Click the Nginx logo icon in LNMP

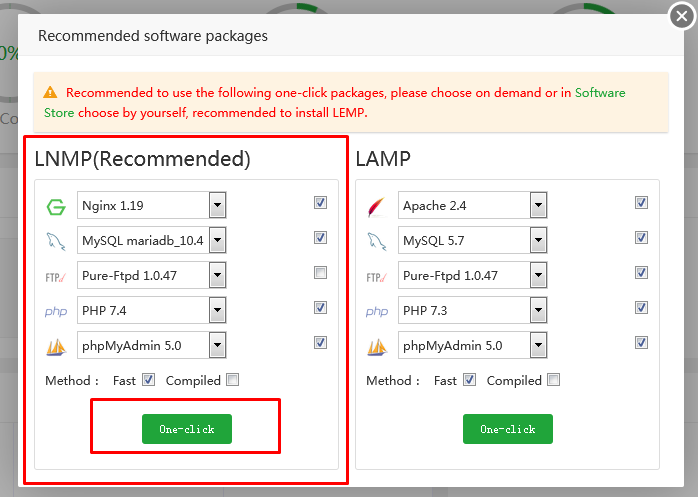55,207
